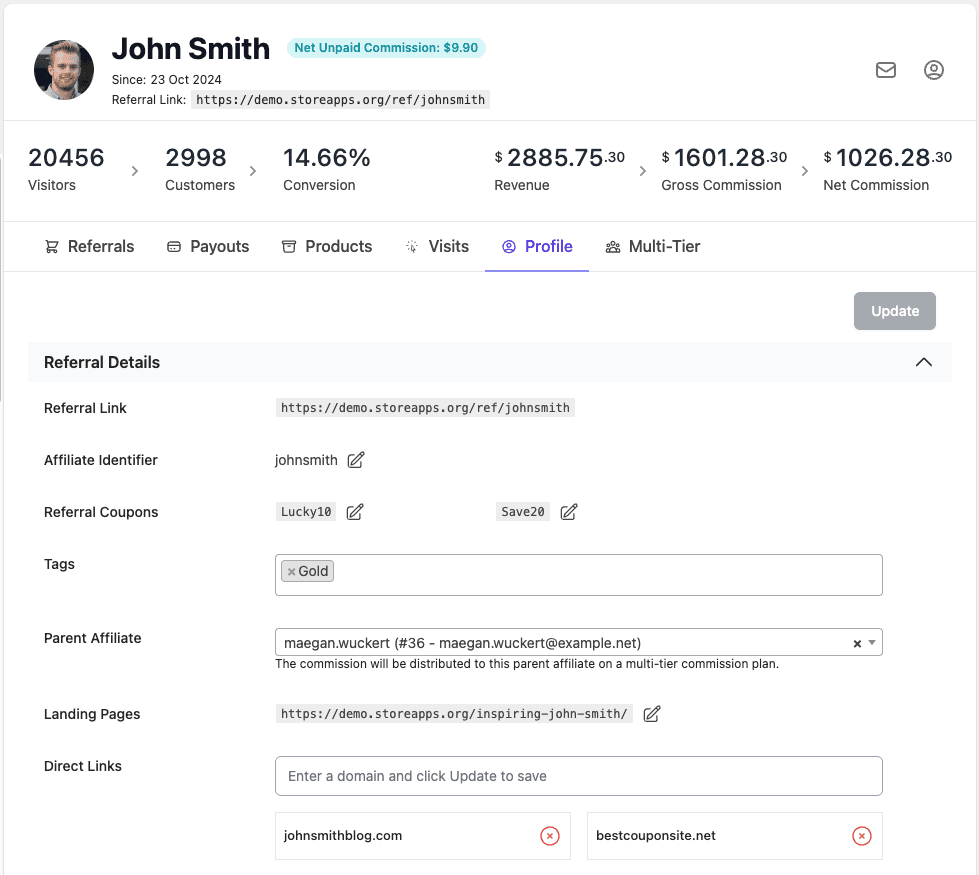
Task: Edit the Save20 referral coupon
Action: pos(568,511)
